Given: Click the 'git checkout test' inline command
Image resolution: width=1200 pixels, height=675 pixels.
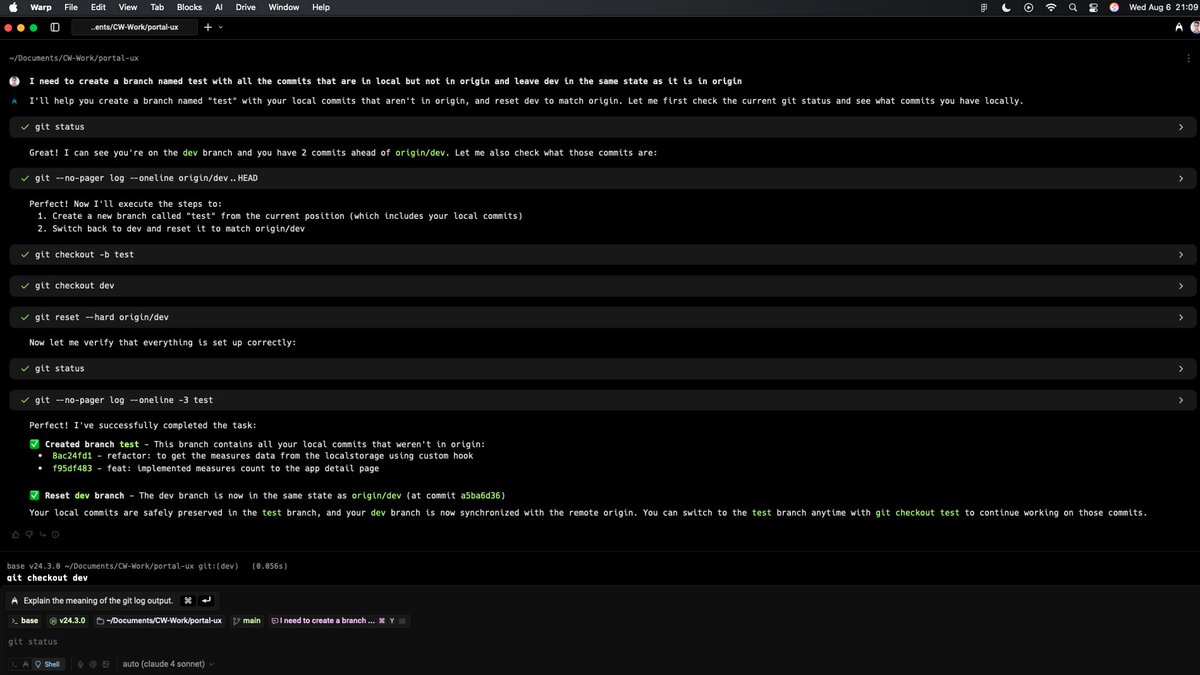Looking at the screenshot, I should click(x=917, y=513).
